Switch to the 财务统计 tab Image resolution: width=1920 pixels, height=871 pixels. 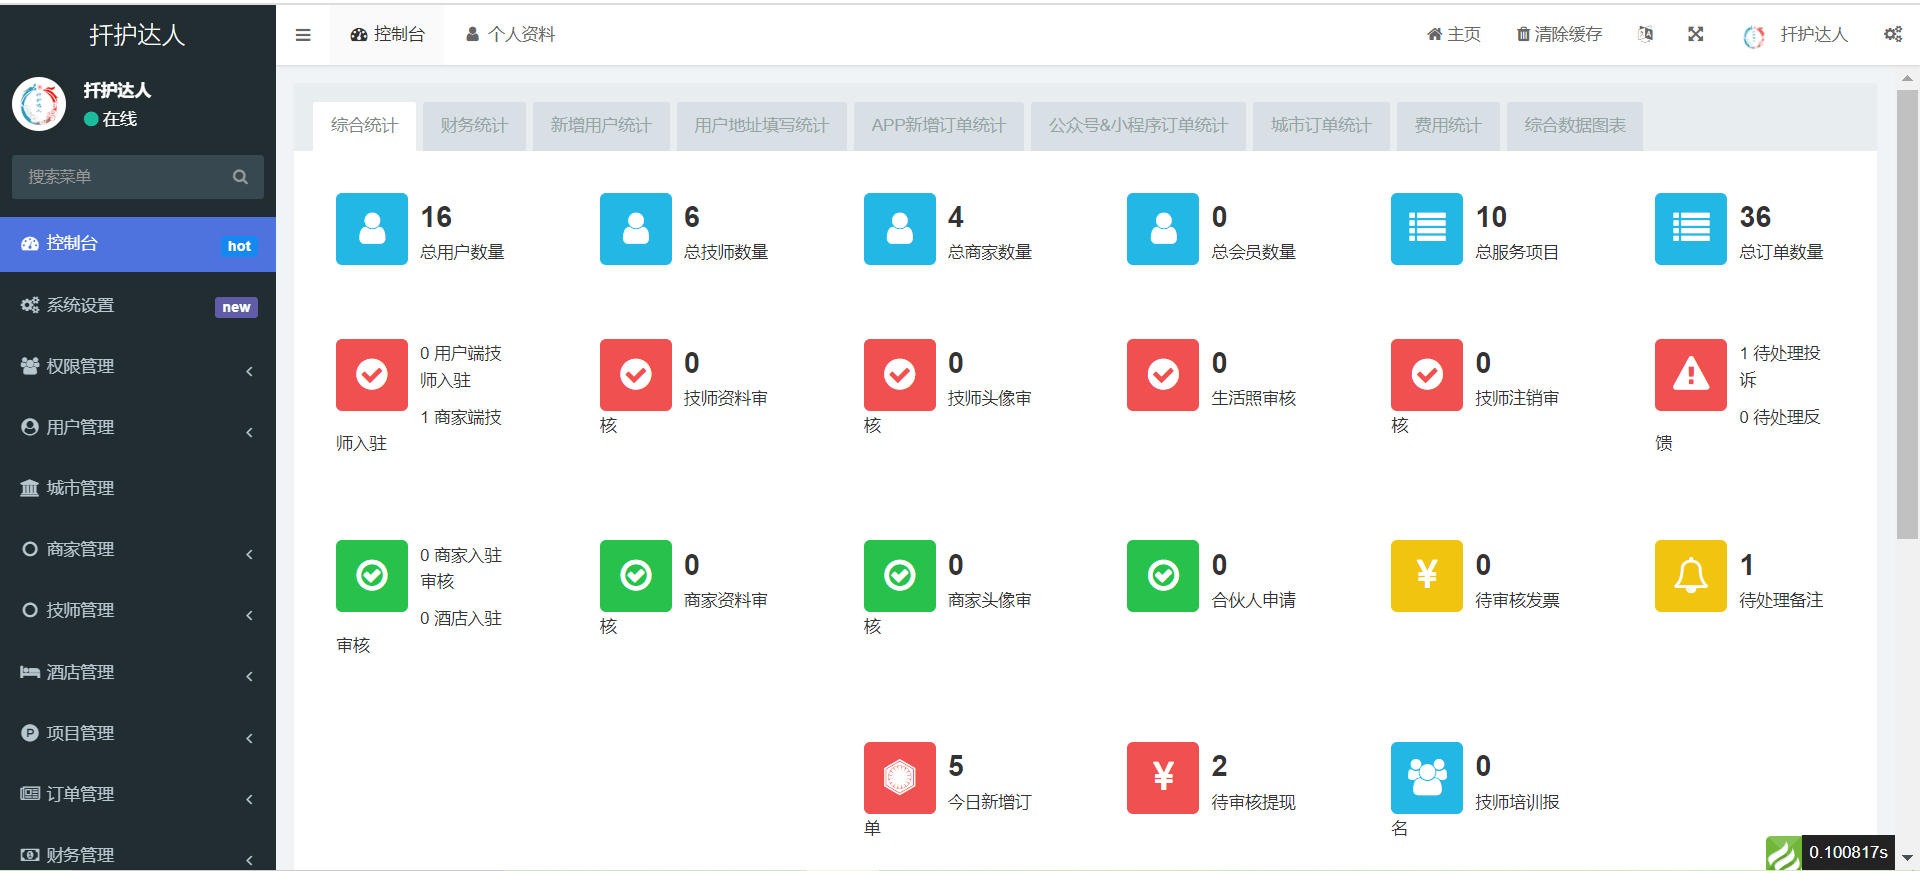(x=474, y=126)
